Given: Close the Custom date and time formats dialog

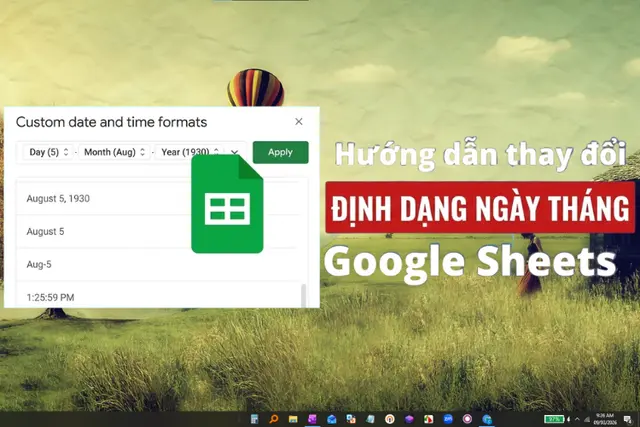Looking at the screenshot, I should 299,122.
